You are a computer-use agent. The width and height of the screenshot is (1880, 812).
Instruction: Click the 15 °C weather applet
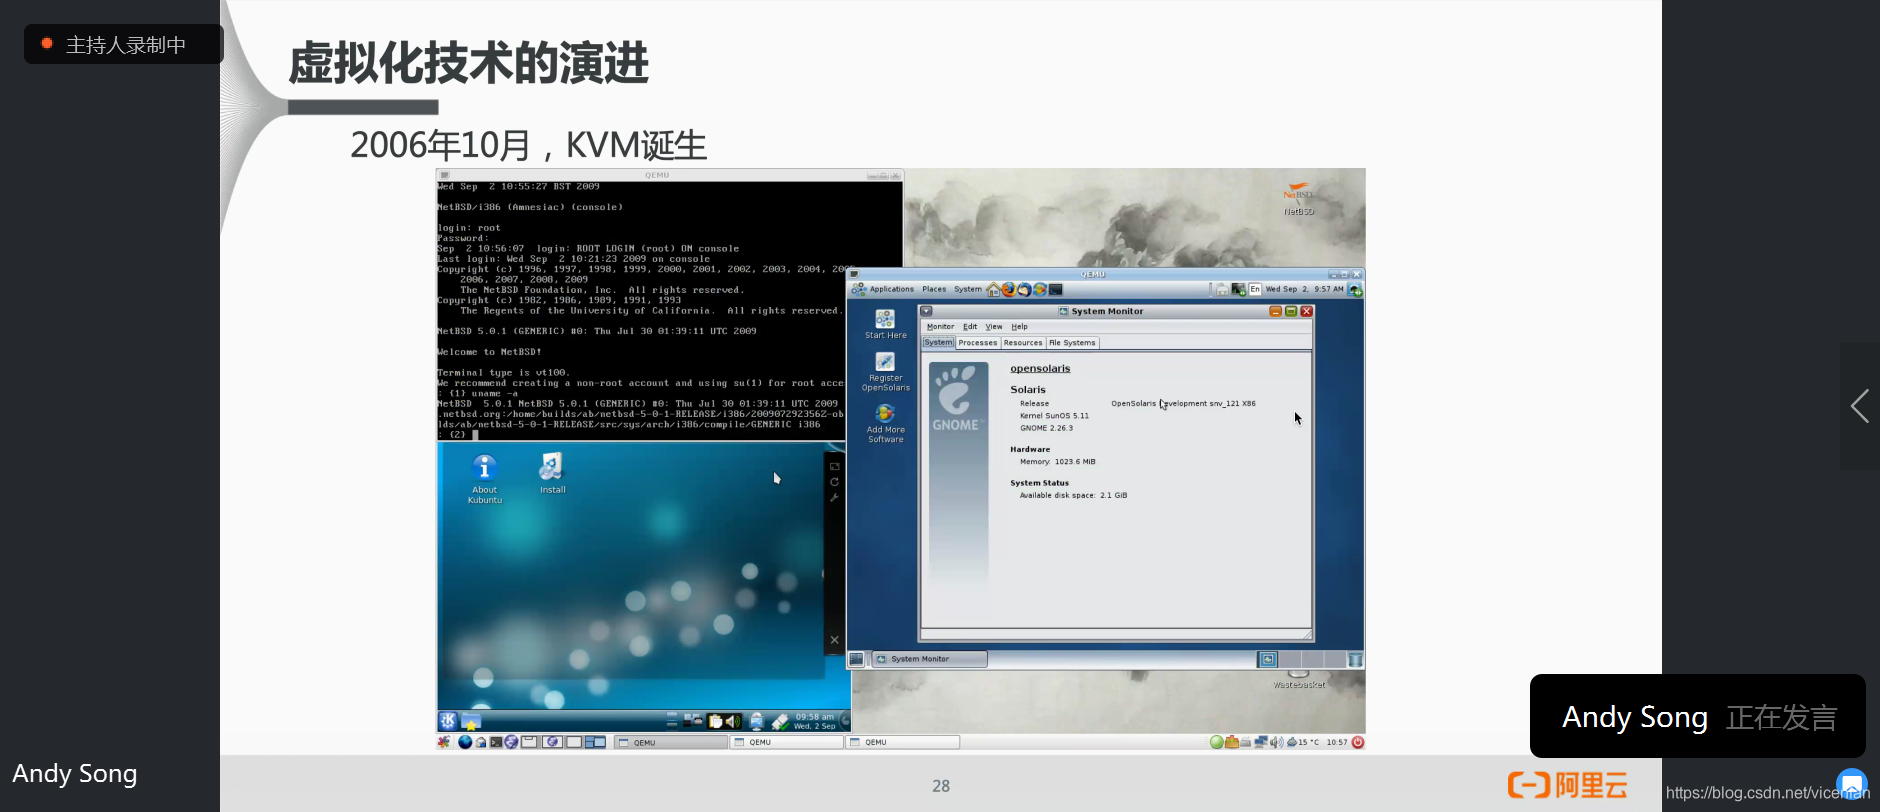1303,742
